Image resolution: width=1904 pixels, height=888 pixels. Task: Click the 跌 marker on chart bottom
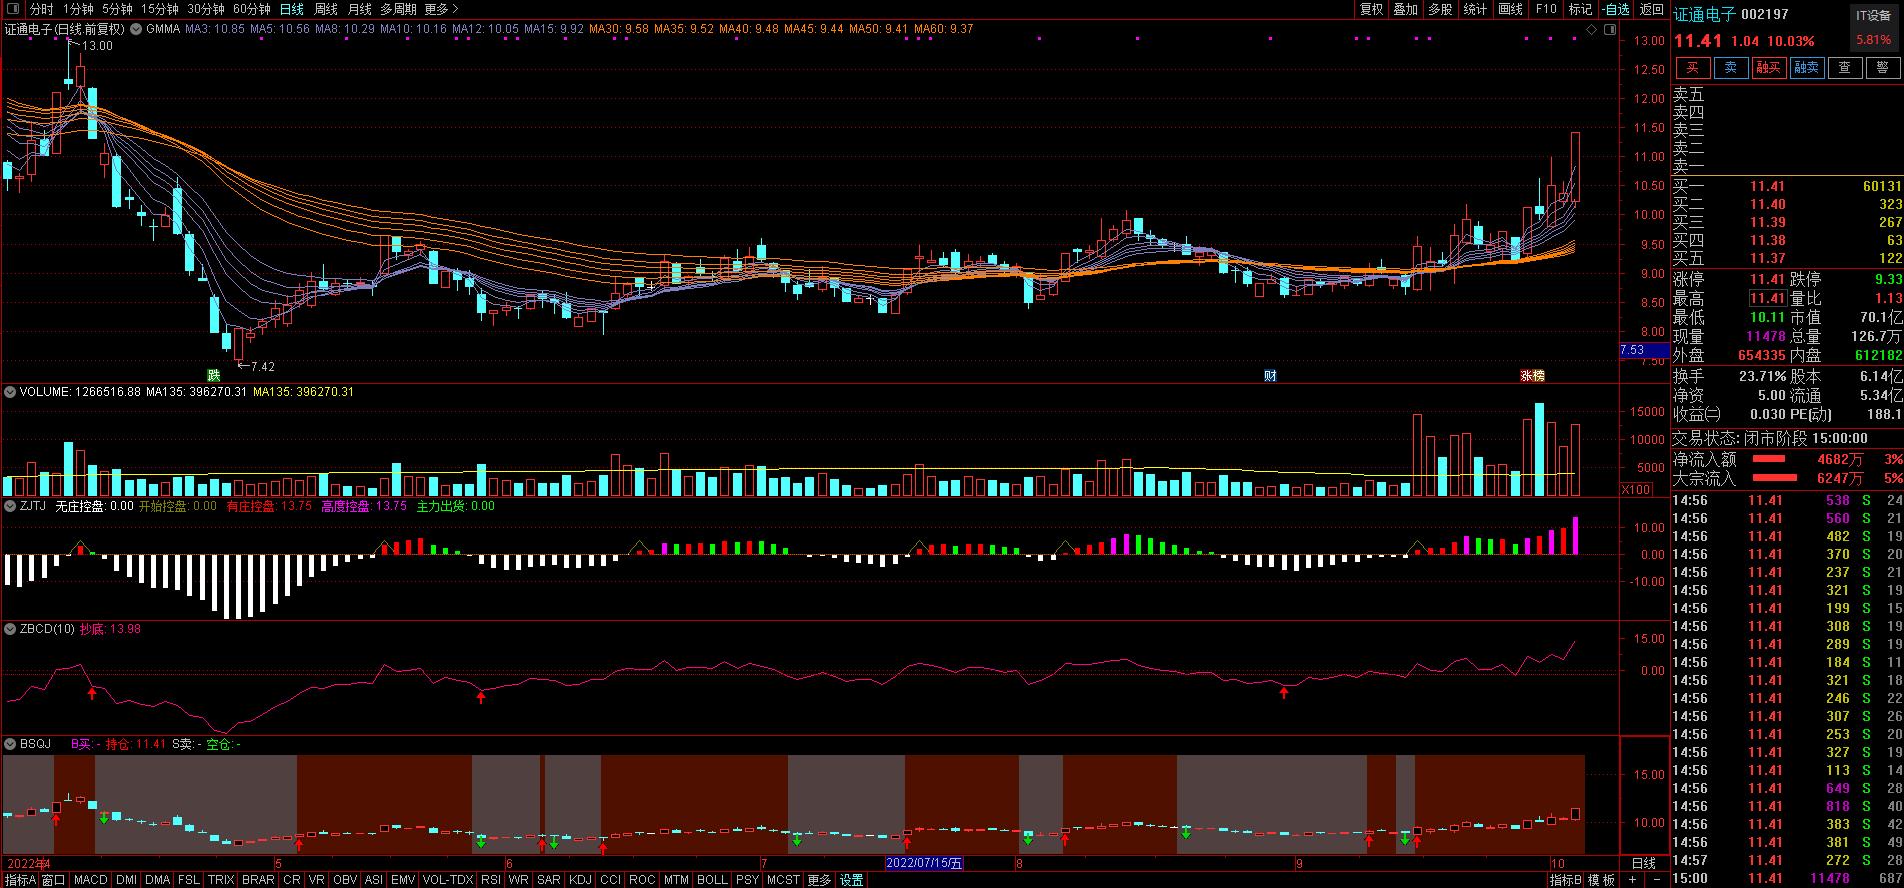[x=213, y=376]
